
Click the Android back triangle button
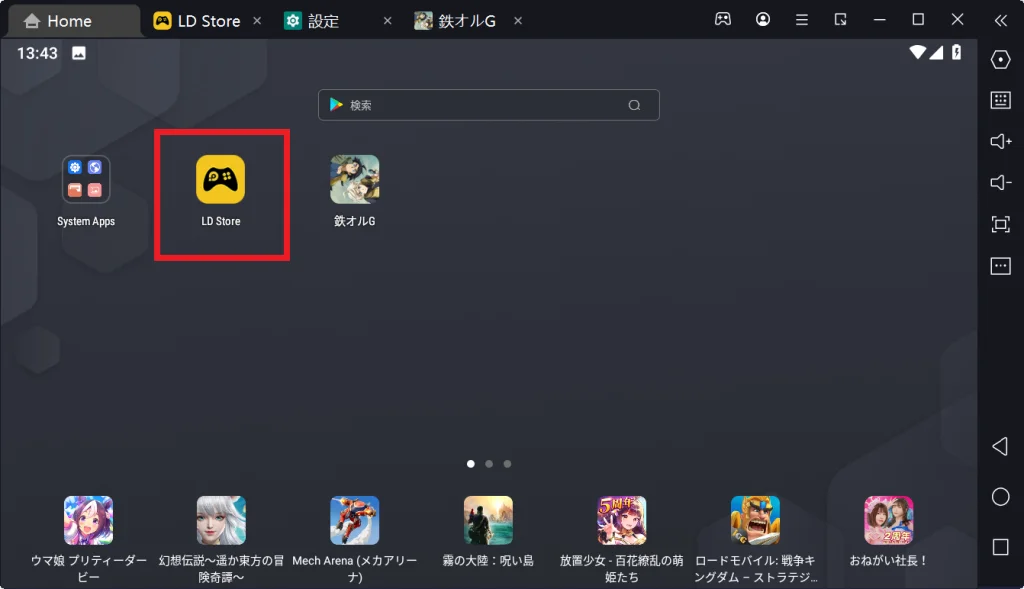pyautogui.click(x=1000, y=447)
